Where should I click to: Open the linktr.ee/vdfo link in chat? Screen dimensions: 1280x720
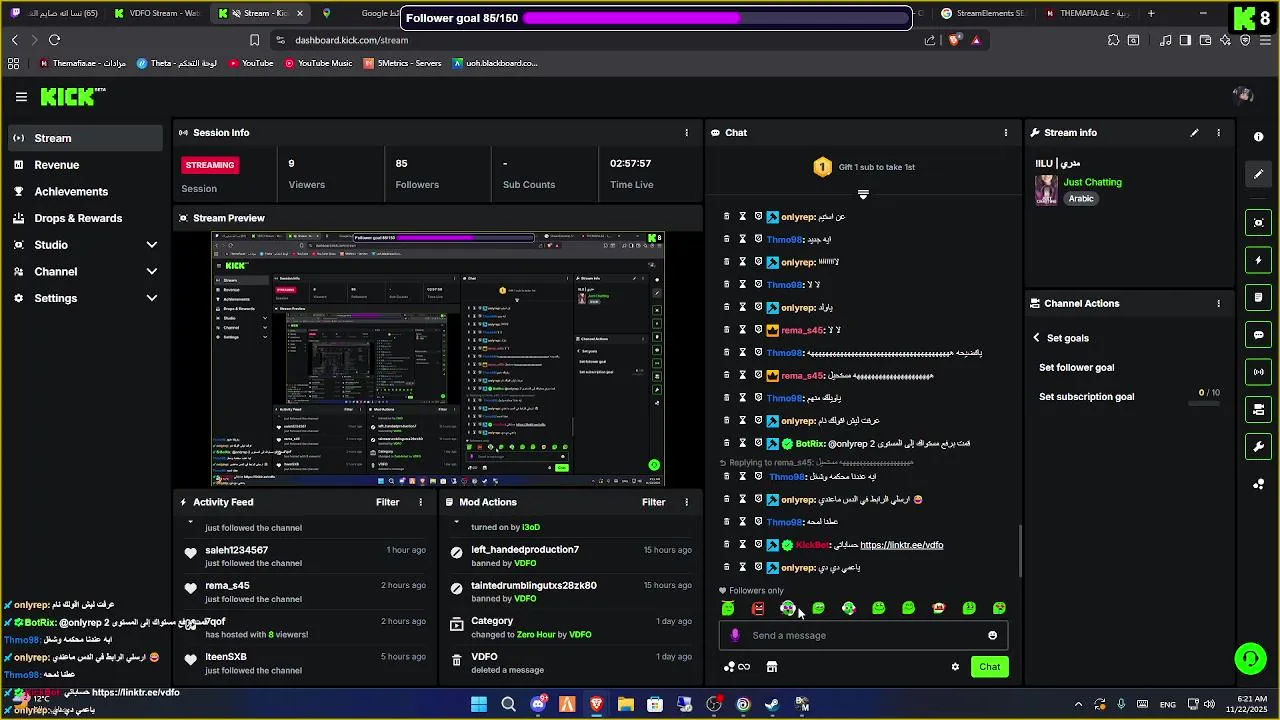point(901,546)
